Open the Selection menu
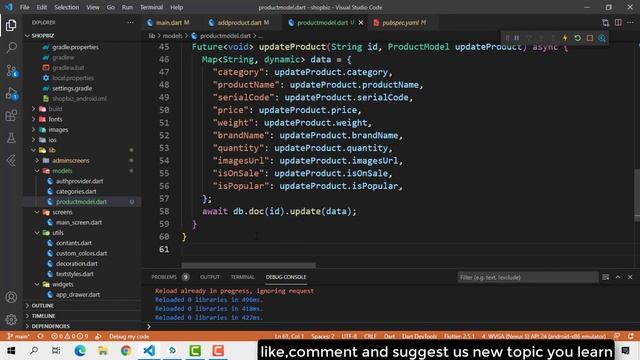 (x=67, y=7)
